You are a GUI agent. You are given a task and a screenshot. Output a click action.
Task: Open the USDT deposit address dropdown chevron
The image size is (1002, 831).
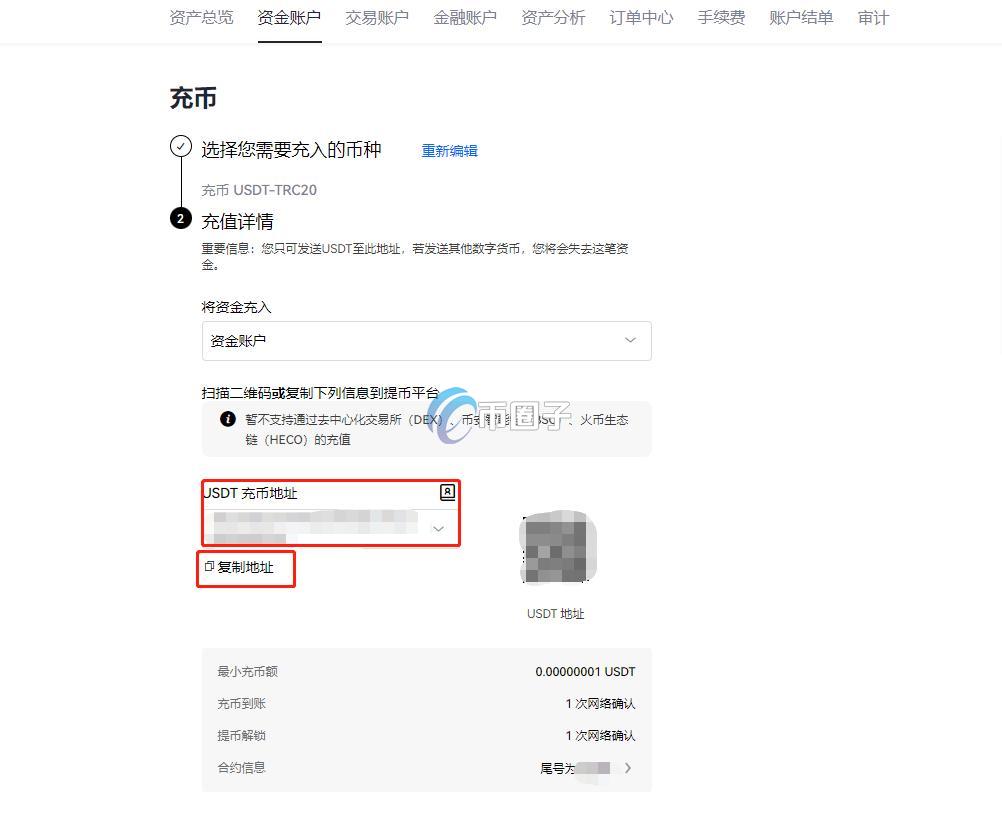coord(438,528)
